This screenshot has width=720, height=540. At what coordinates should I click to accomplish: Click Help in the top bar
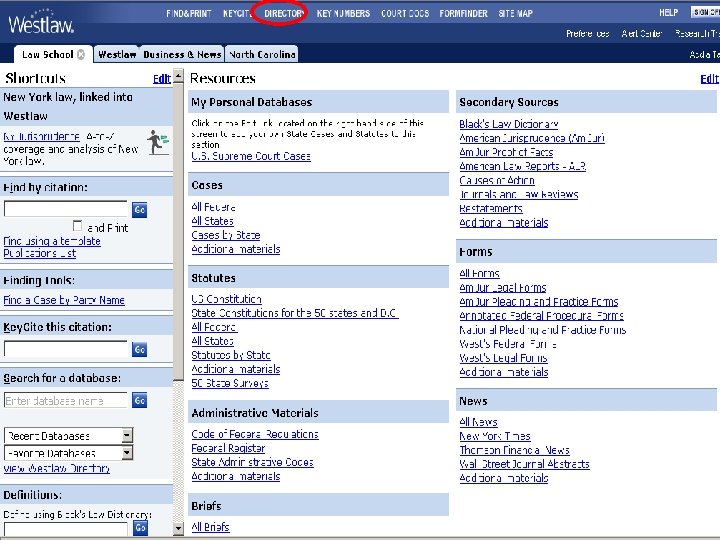click(669, 12)
